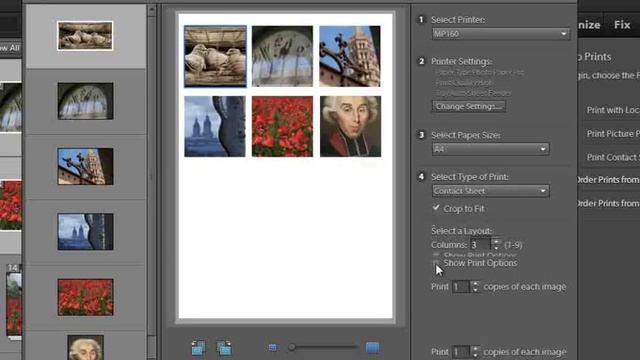Choose Print with Local printer in the background panel

[613, 110]
